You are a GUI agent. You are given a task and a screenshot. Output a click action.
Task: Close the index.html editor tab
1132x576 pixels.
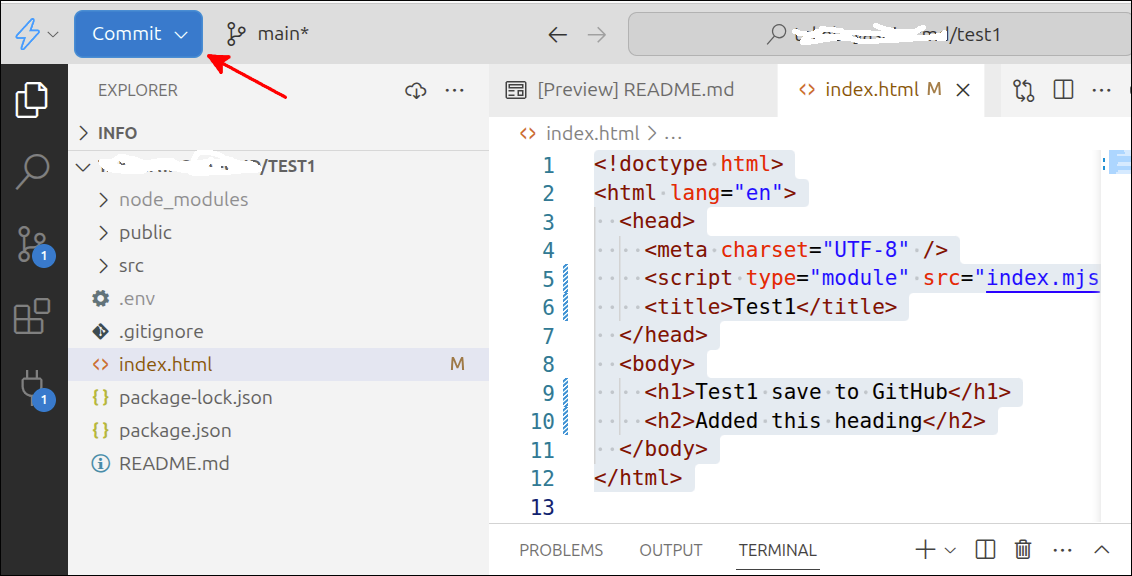click(963, 90)
